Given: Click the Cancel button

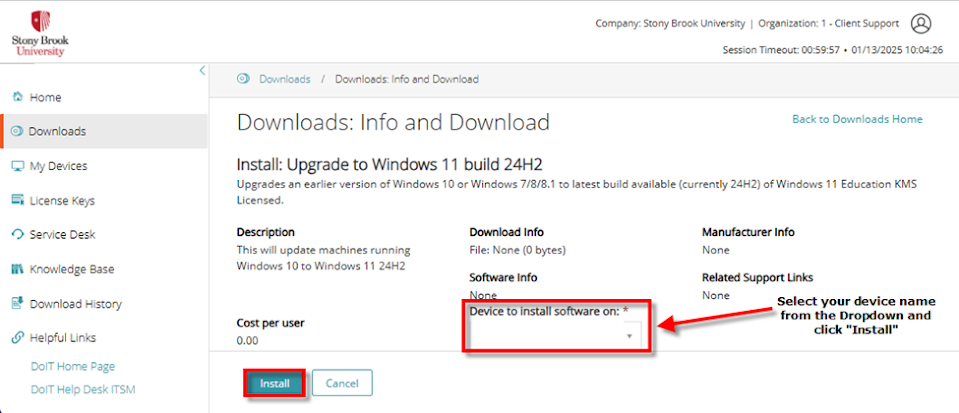Looking at the screenshot, I should coord(342,384).
